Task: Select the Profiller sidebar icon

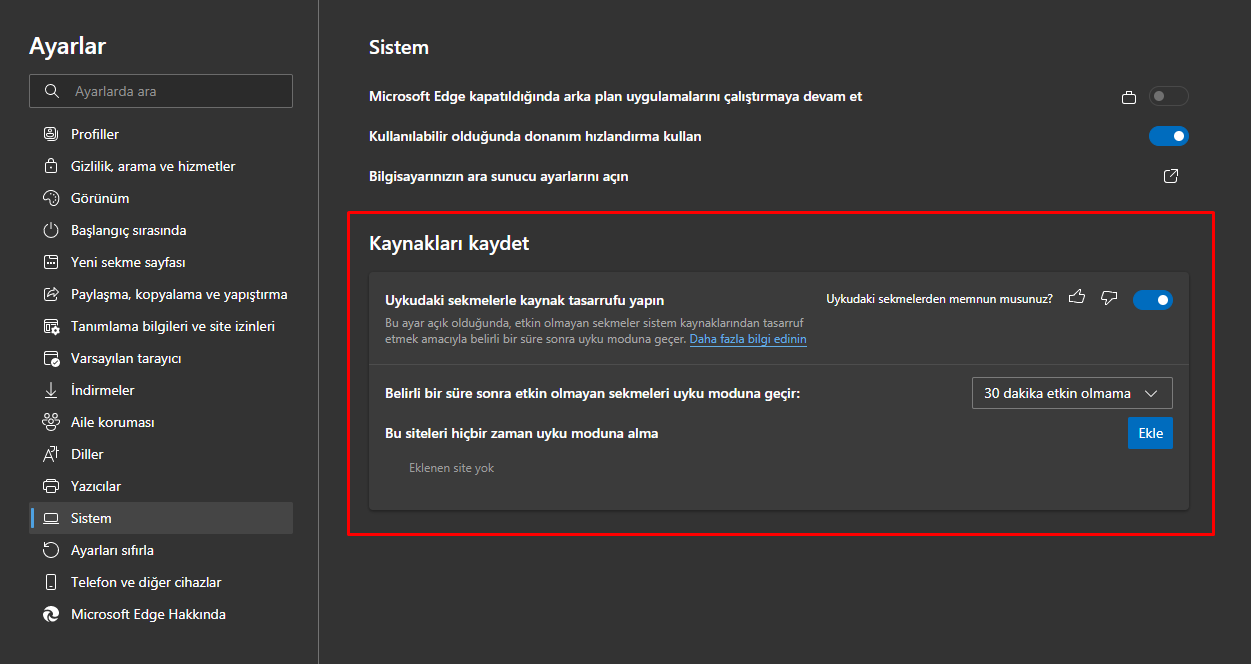Action: click(50, 133)
